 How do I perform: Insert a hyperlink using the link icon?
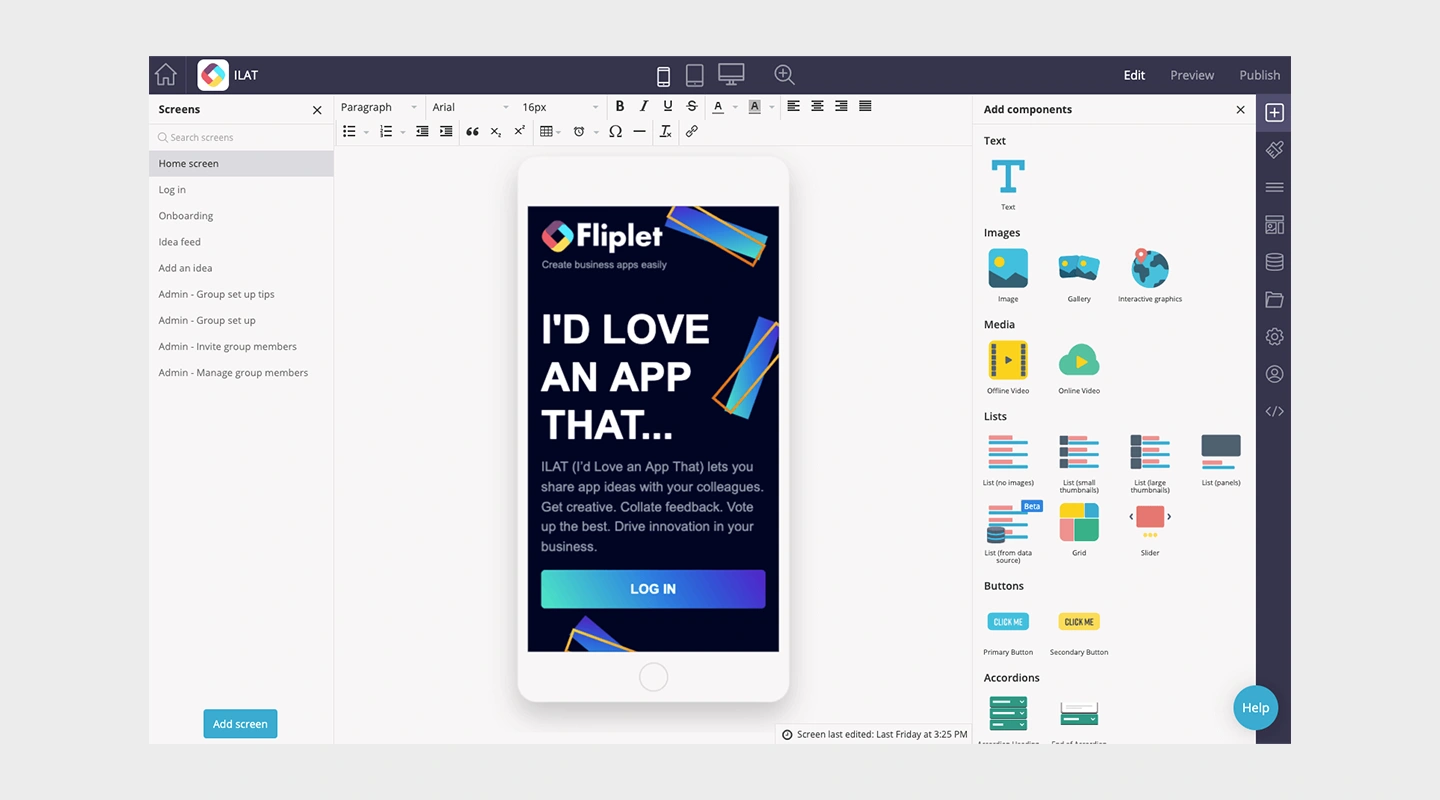tap(692, 131)
